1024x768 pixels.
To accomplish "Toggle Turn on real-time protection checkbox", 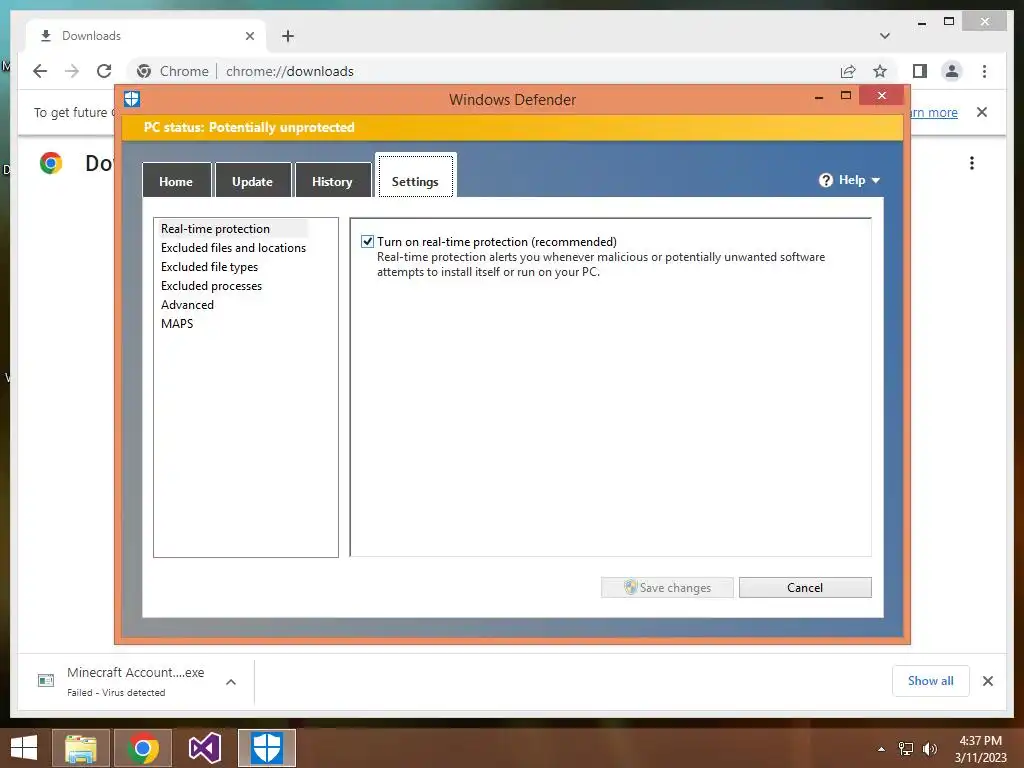I will pyautogui.click(x=368, y=242).
